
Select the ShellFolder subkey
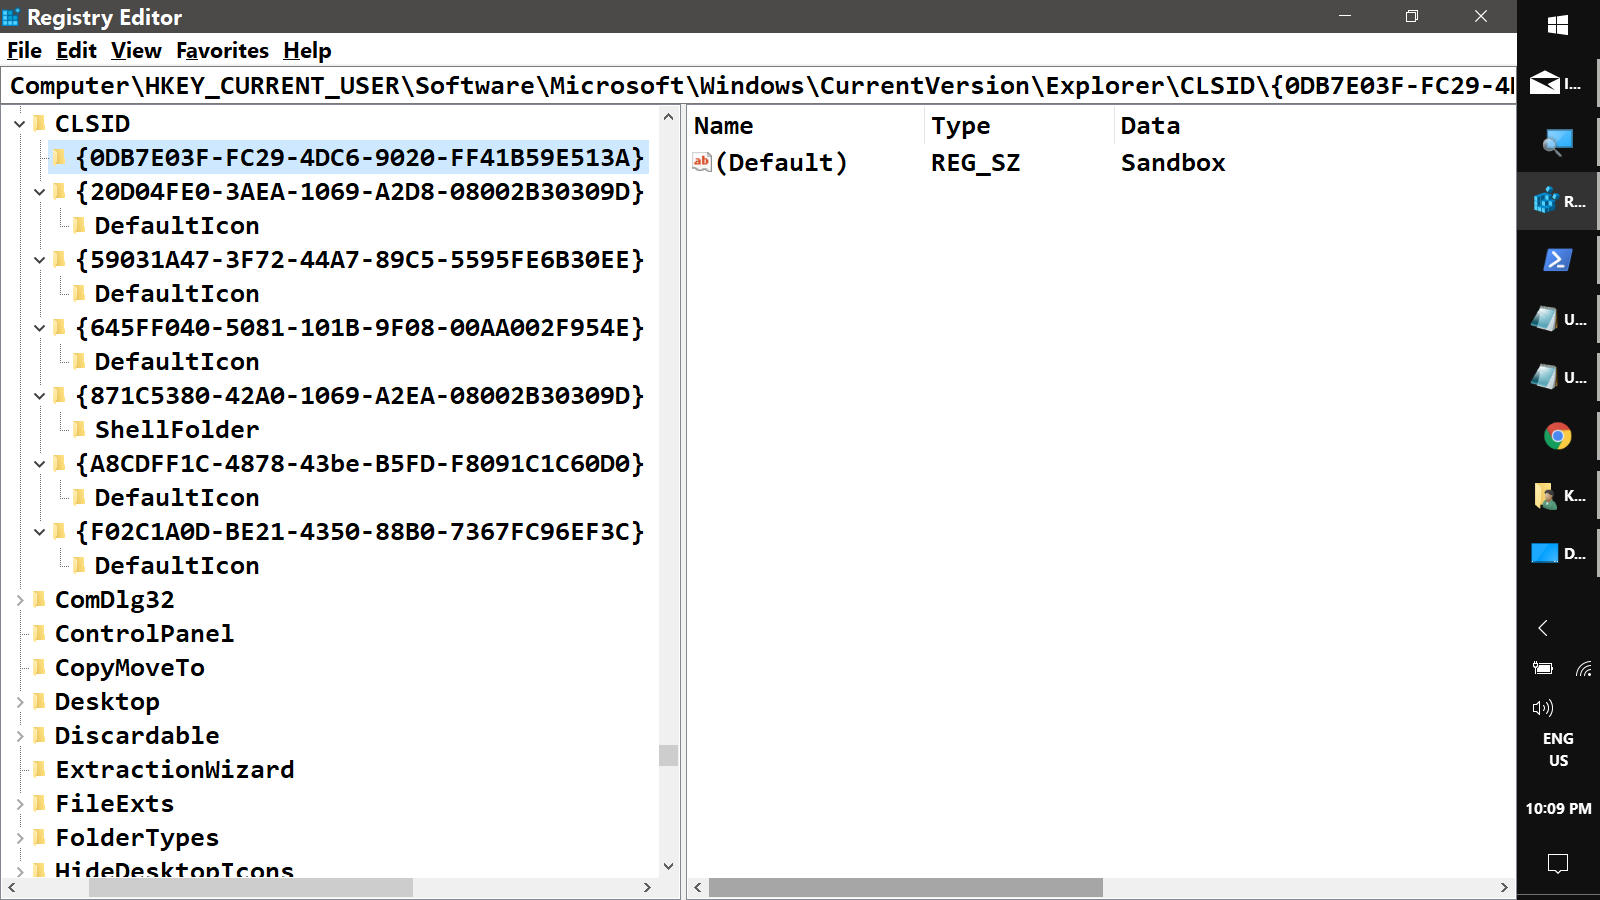point(177,430)
